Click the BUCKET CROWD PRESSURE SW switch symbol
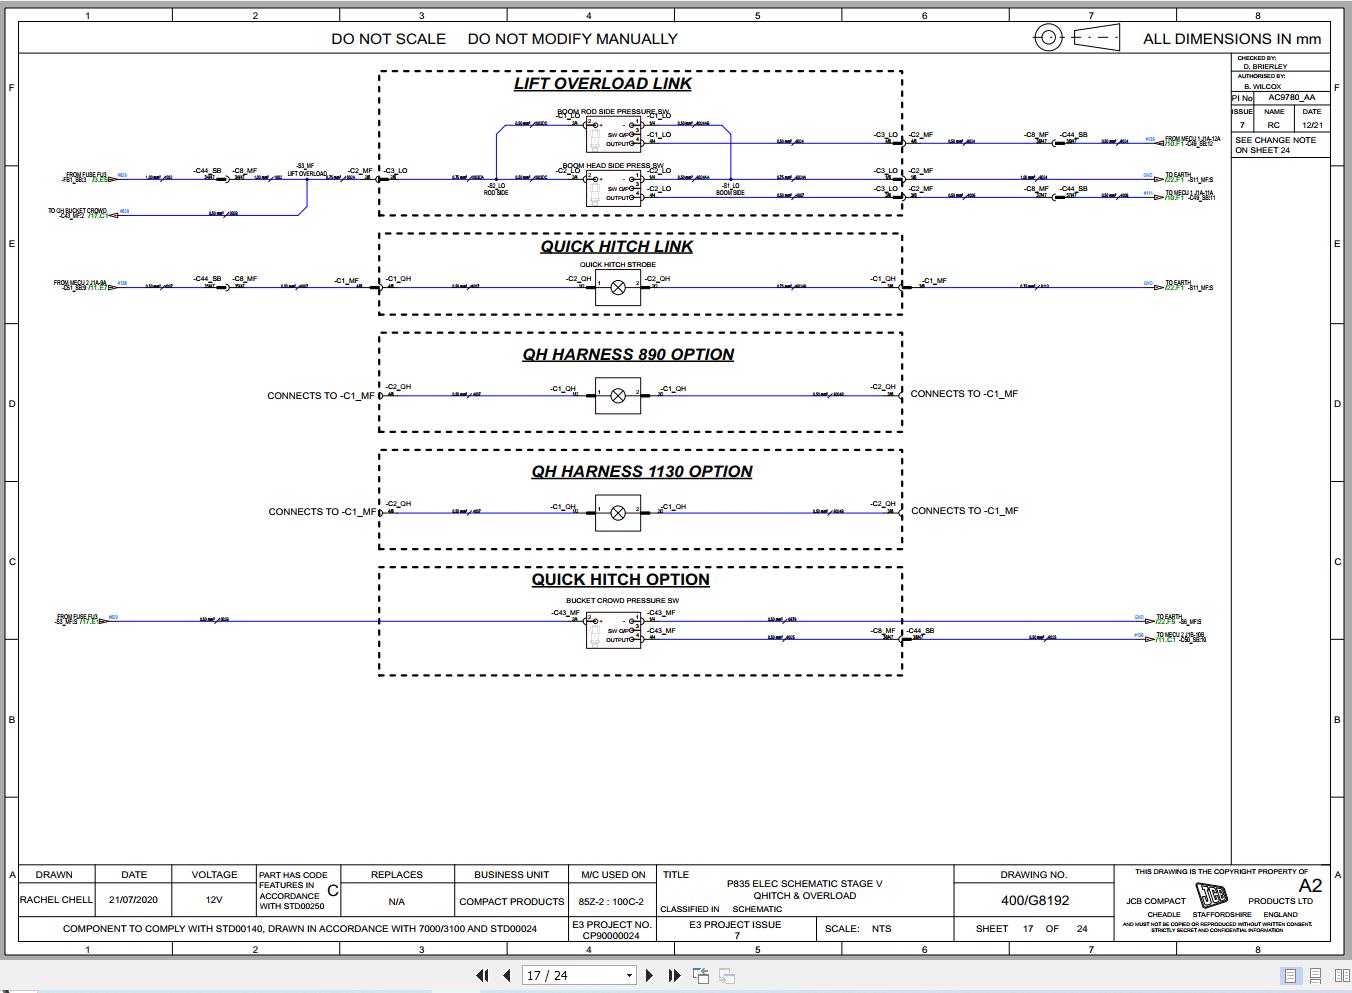Viewport: 1352px width, 993px height. click(612, 629)
